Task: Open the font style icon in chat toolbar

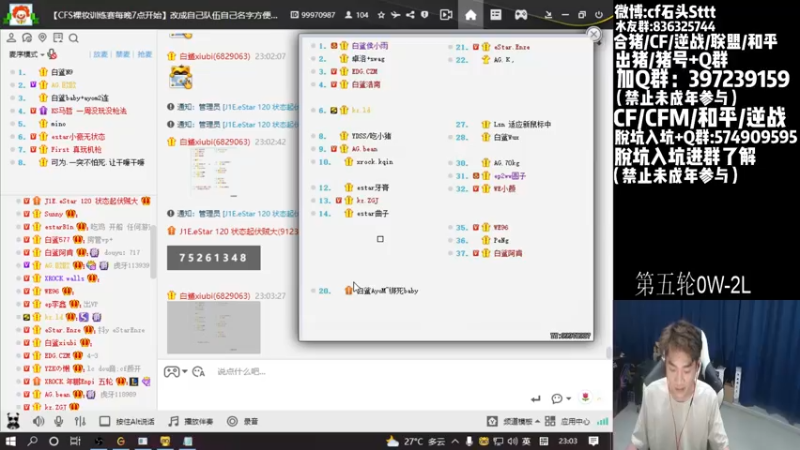Action: tap(198, 371)
